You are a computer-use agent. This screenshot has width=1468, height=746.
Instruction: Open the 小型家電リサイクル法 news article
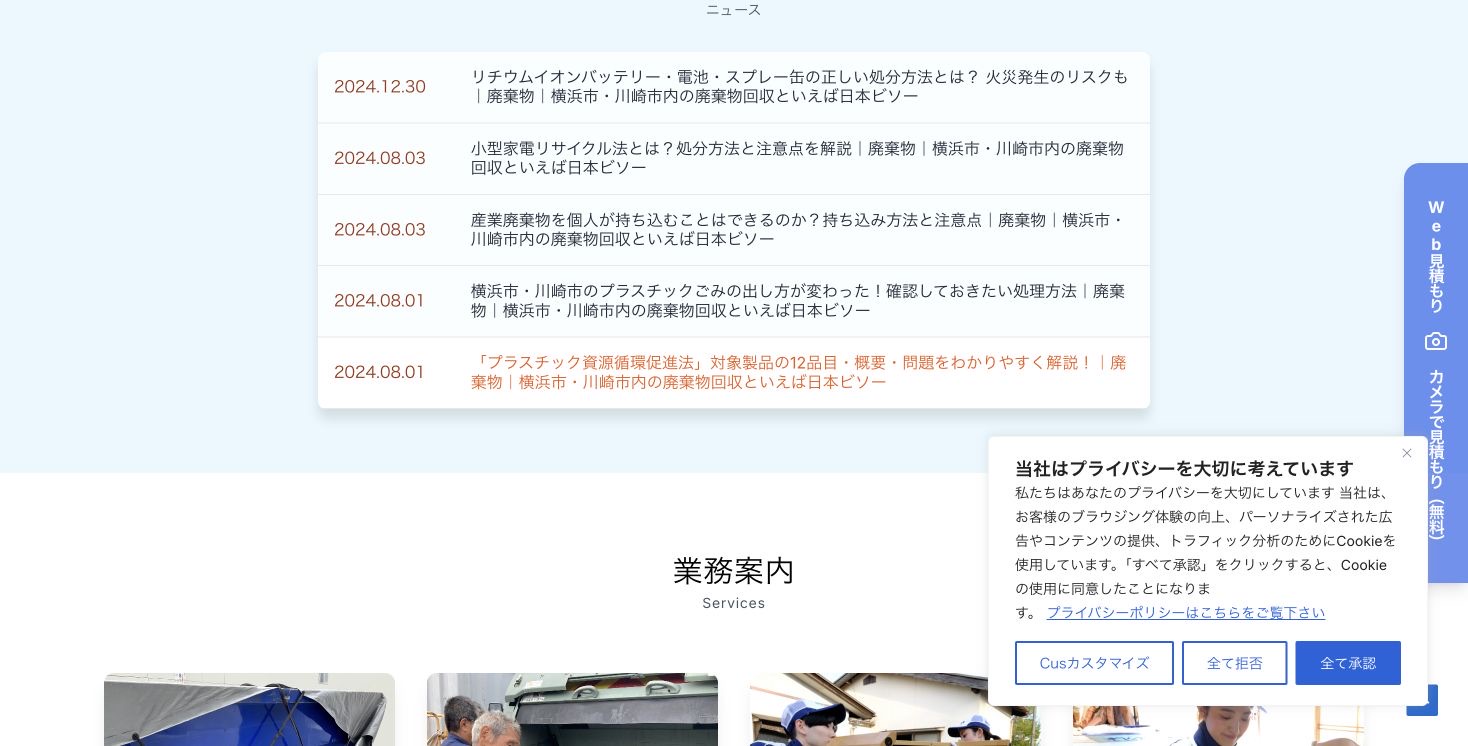(x=798, y=158)
